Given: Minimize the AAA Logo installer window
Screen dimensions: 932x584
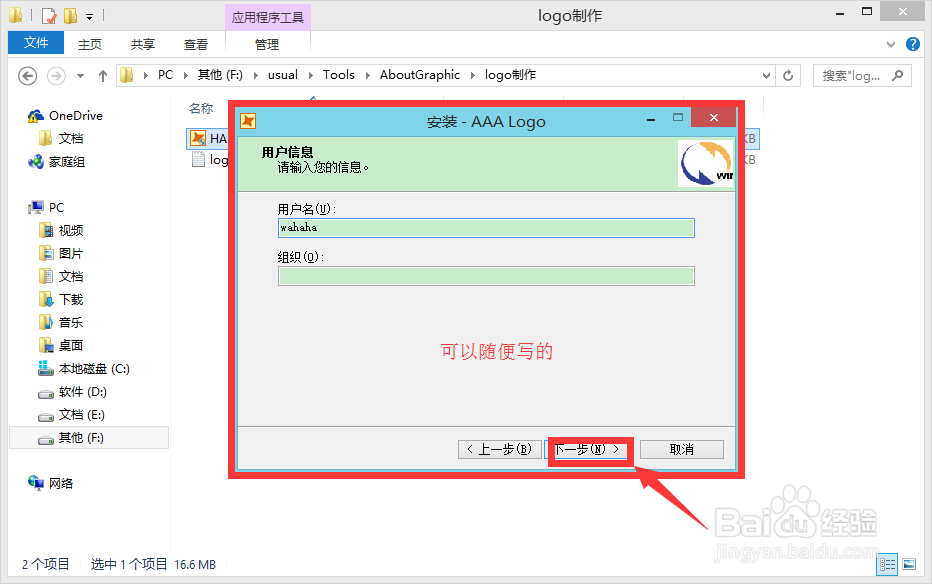Looking at the screenshot, I should click(651, 119).
